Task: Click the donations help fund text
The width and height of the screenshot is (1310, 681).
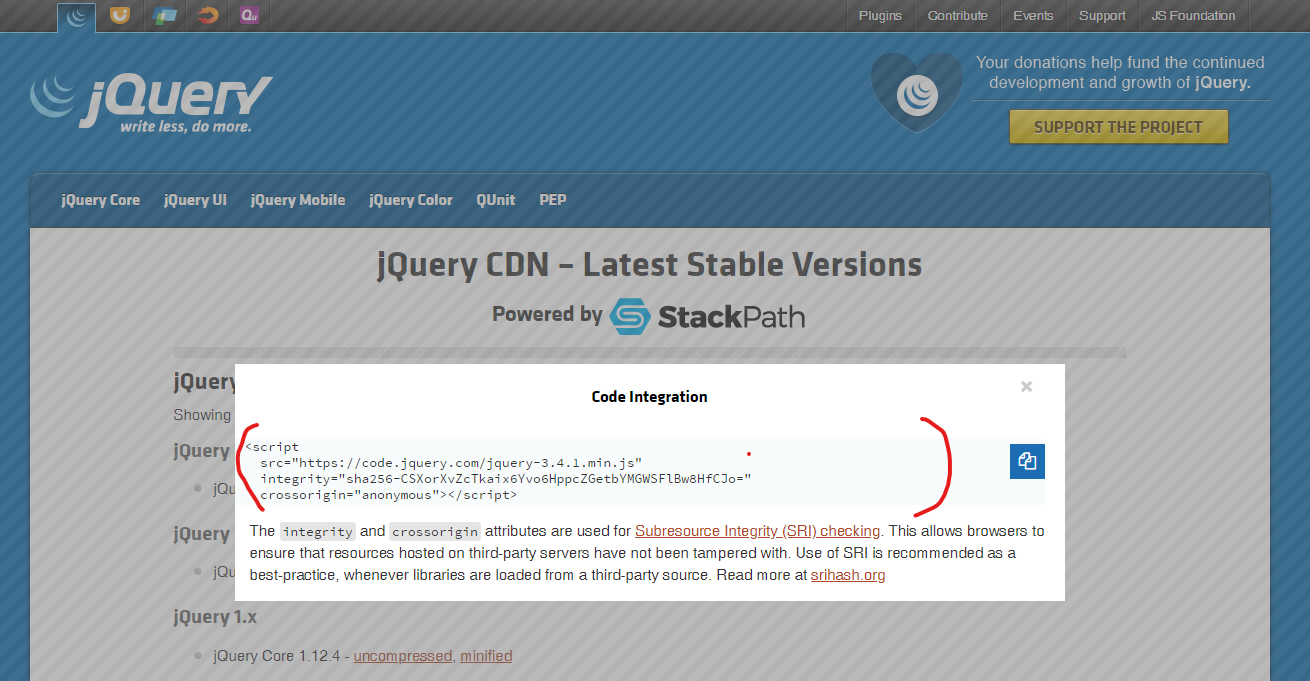Action: [1120, 72]
